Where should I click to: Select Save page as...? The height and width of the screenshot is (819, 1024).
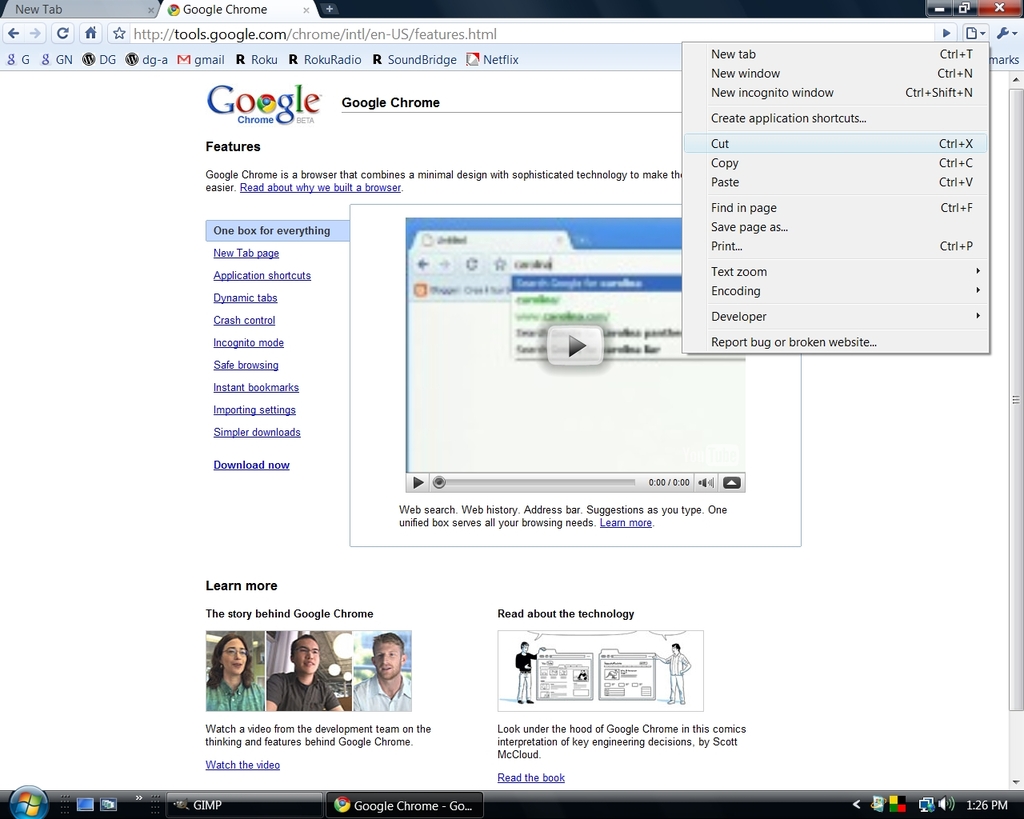coord(836,227)
